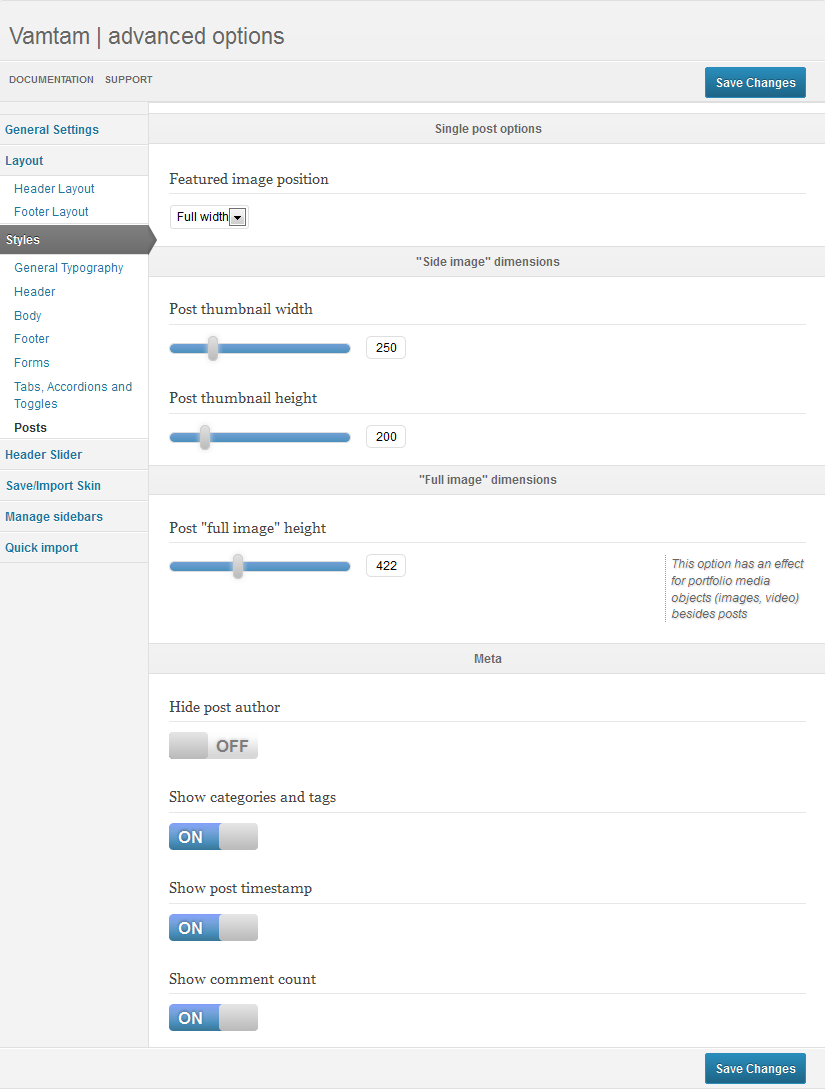The width and height of the screenshot is (825, 1089).
Task: Click the full image height slider handle
Action: point(238,566)
